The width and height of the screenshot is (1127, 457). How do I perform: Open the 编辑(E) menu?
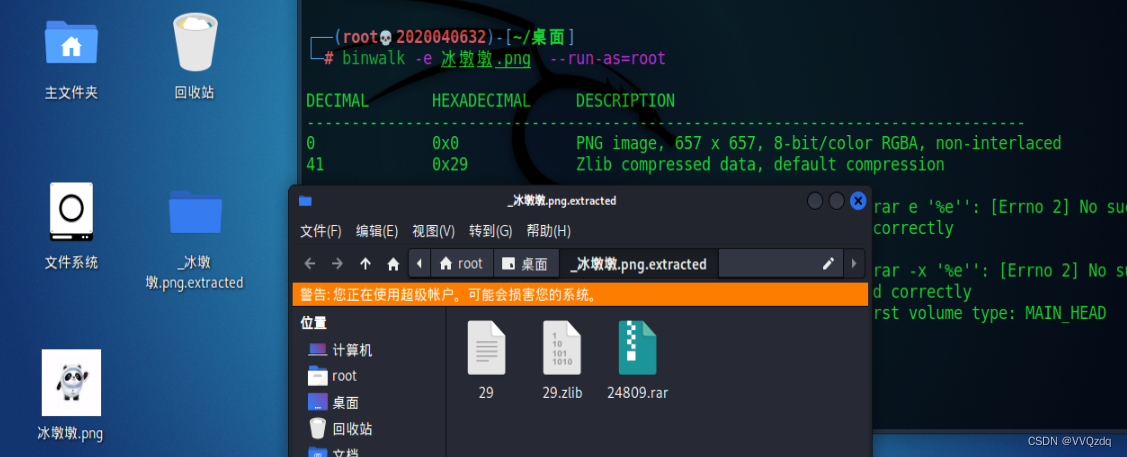click(377, 231)
